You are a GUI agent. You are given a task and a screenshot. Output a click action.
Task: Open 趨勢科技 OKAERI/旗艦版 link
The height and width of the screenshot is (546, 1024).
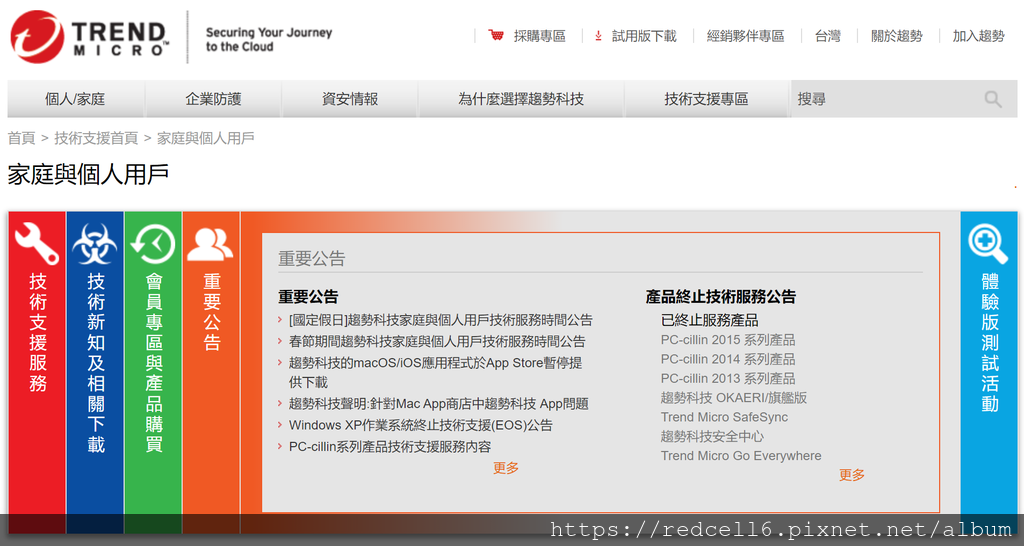point(733,398)
